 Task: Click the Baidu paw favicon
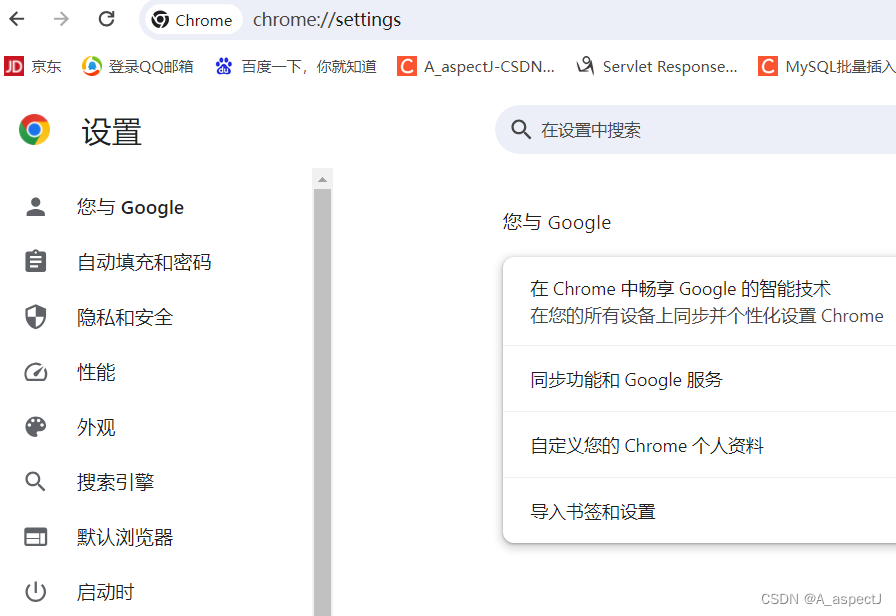223,67
